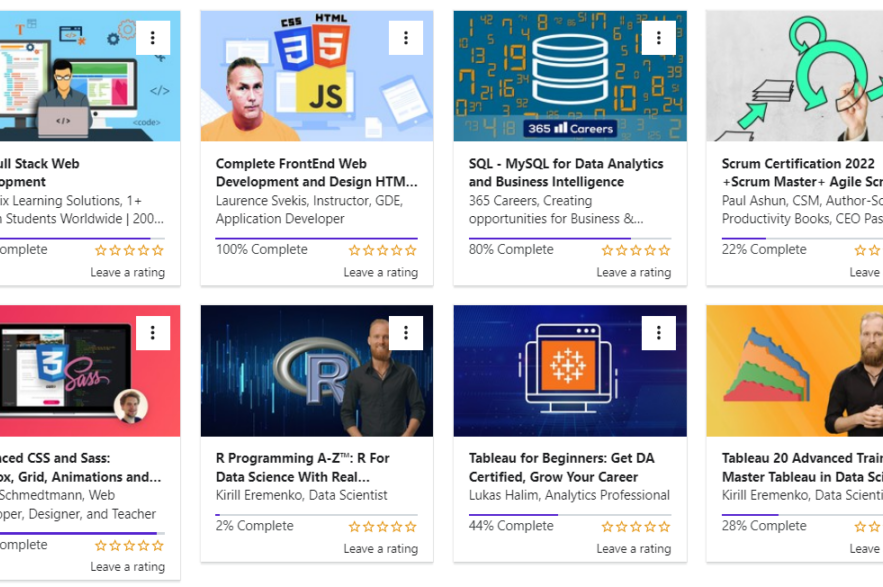The width and height of the screenshot is (883, 587).
Task: Pick the fourth star on R Programming A-Z
Action: [397, 527]
